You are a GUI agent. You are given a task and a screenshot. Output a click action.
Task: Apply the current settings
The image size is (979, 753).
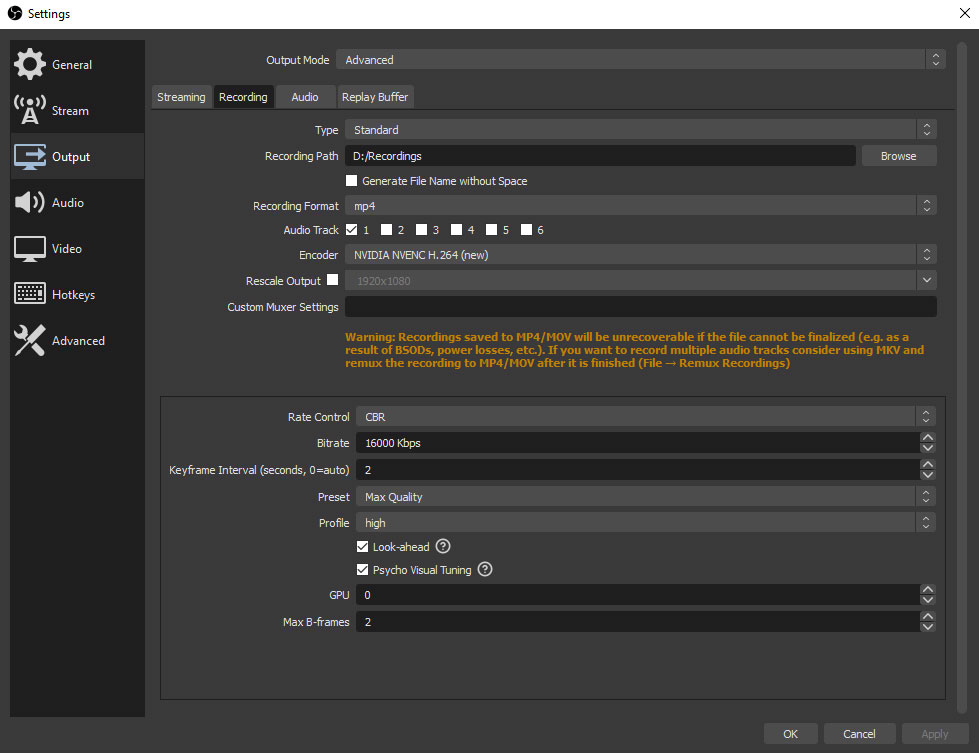pyautogui.click(x=934, y=733)
